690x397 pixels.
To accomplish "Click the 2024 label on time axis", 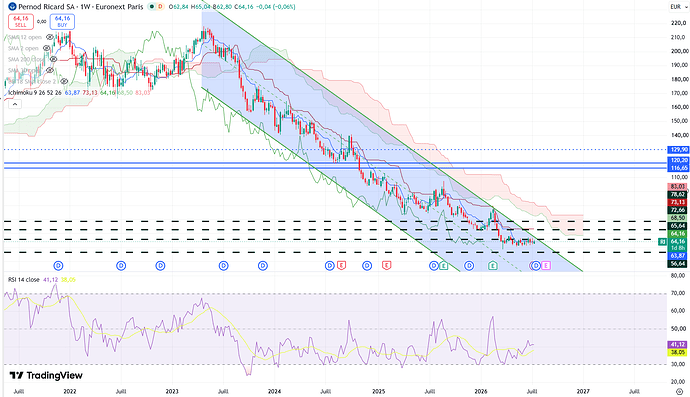I will (275, 391).
